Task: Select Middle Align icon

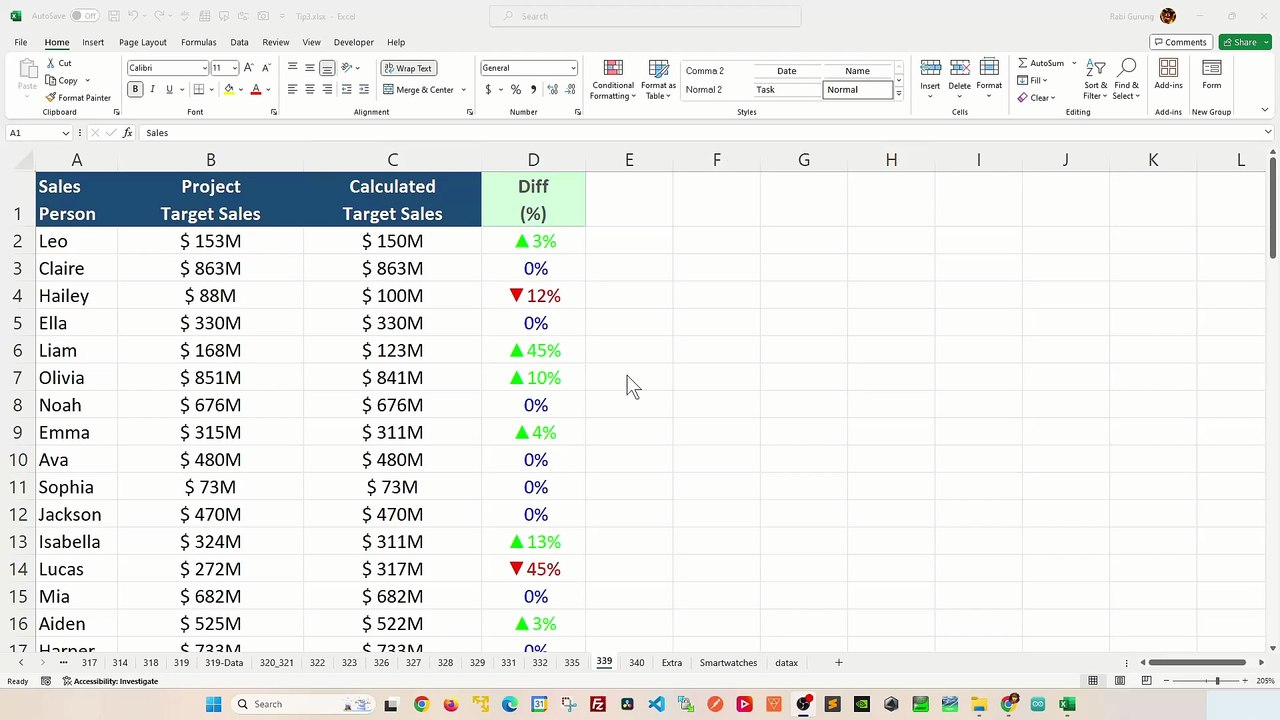Action: (310, 68)
